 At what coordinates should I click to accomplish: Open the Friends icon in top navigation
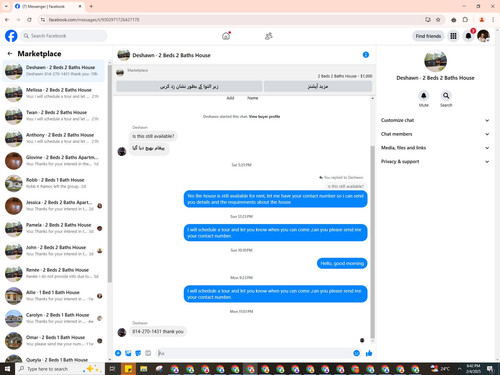click(269, 36)
